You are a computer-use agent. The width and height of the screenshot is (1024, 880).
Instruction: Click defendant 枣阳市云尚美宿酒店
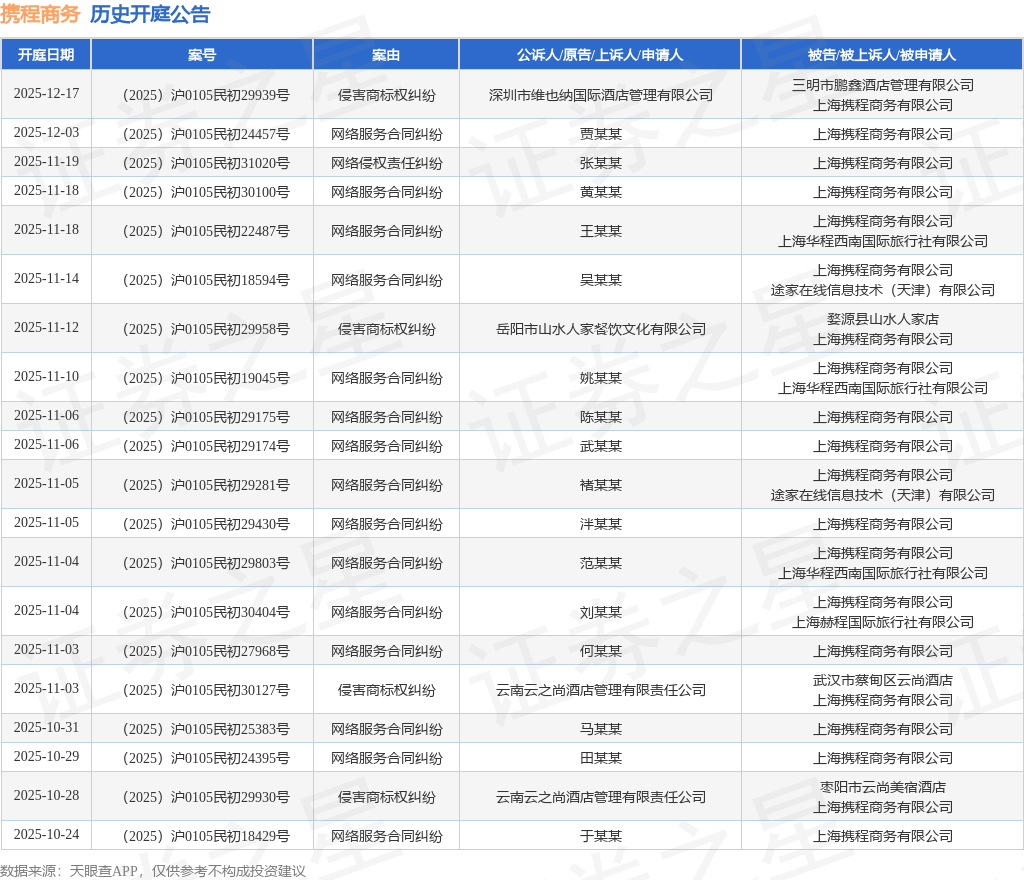883,787
